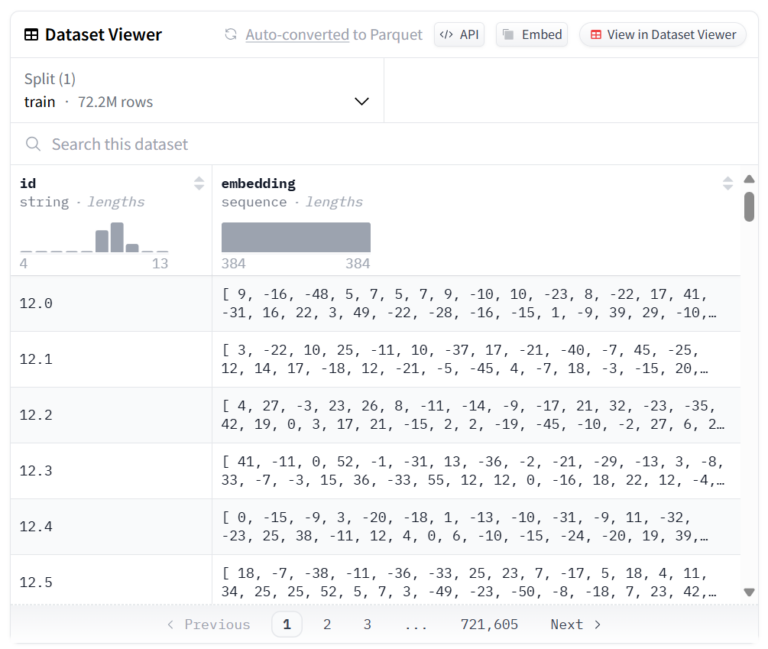Click the Dataset Viewer table icon

[32, 35]
